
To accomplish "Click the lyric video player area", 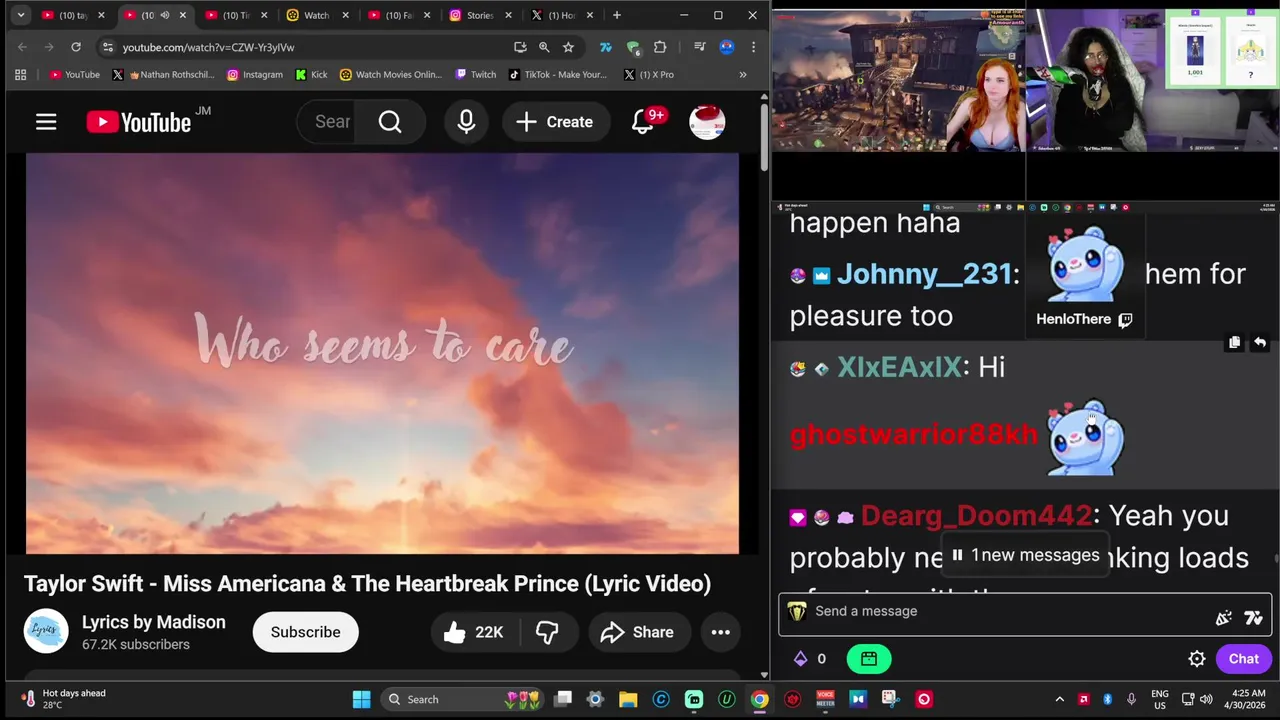I will pos(382,353).
